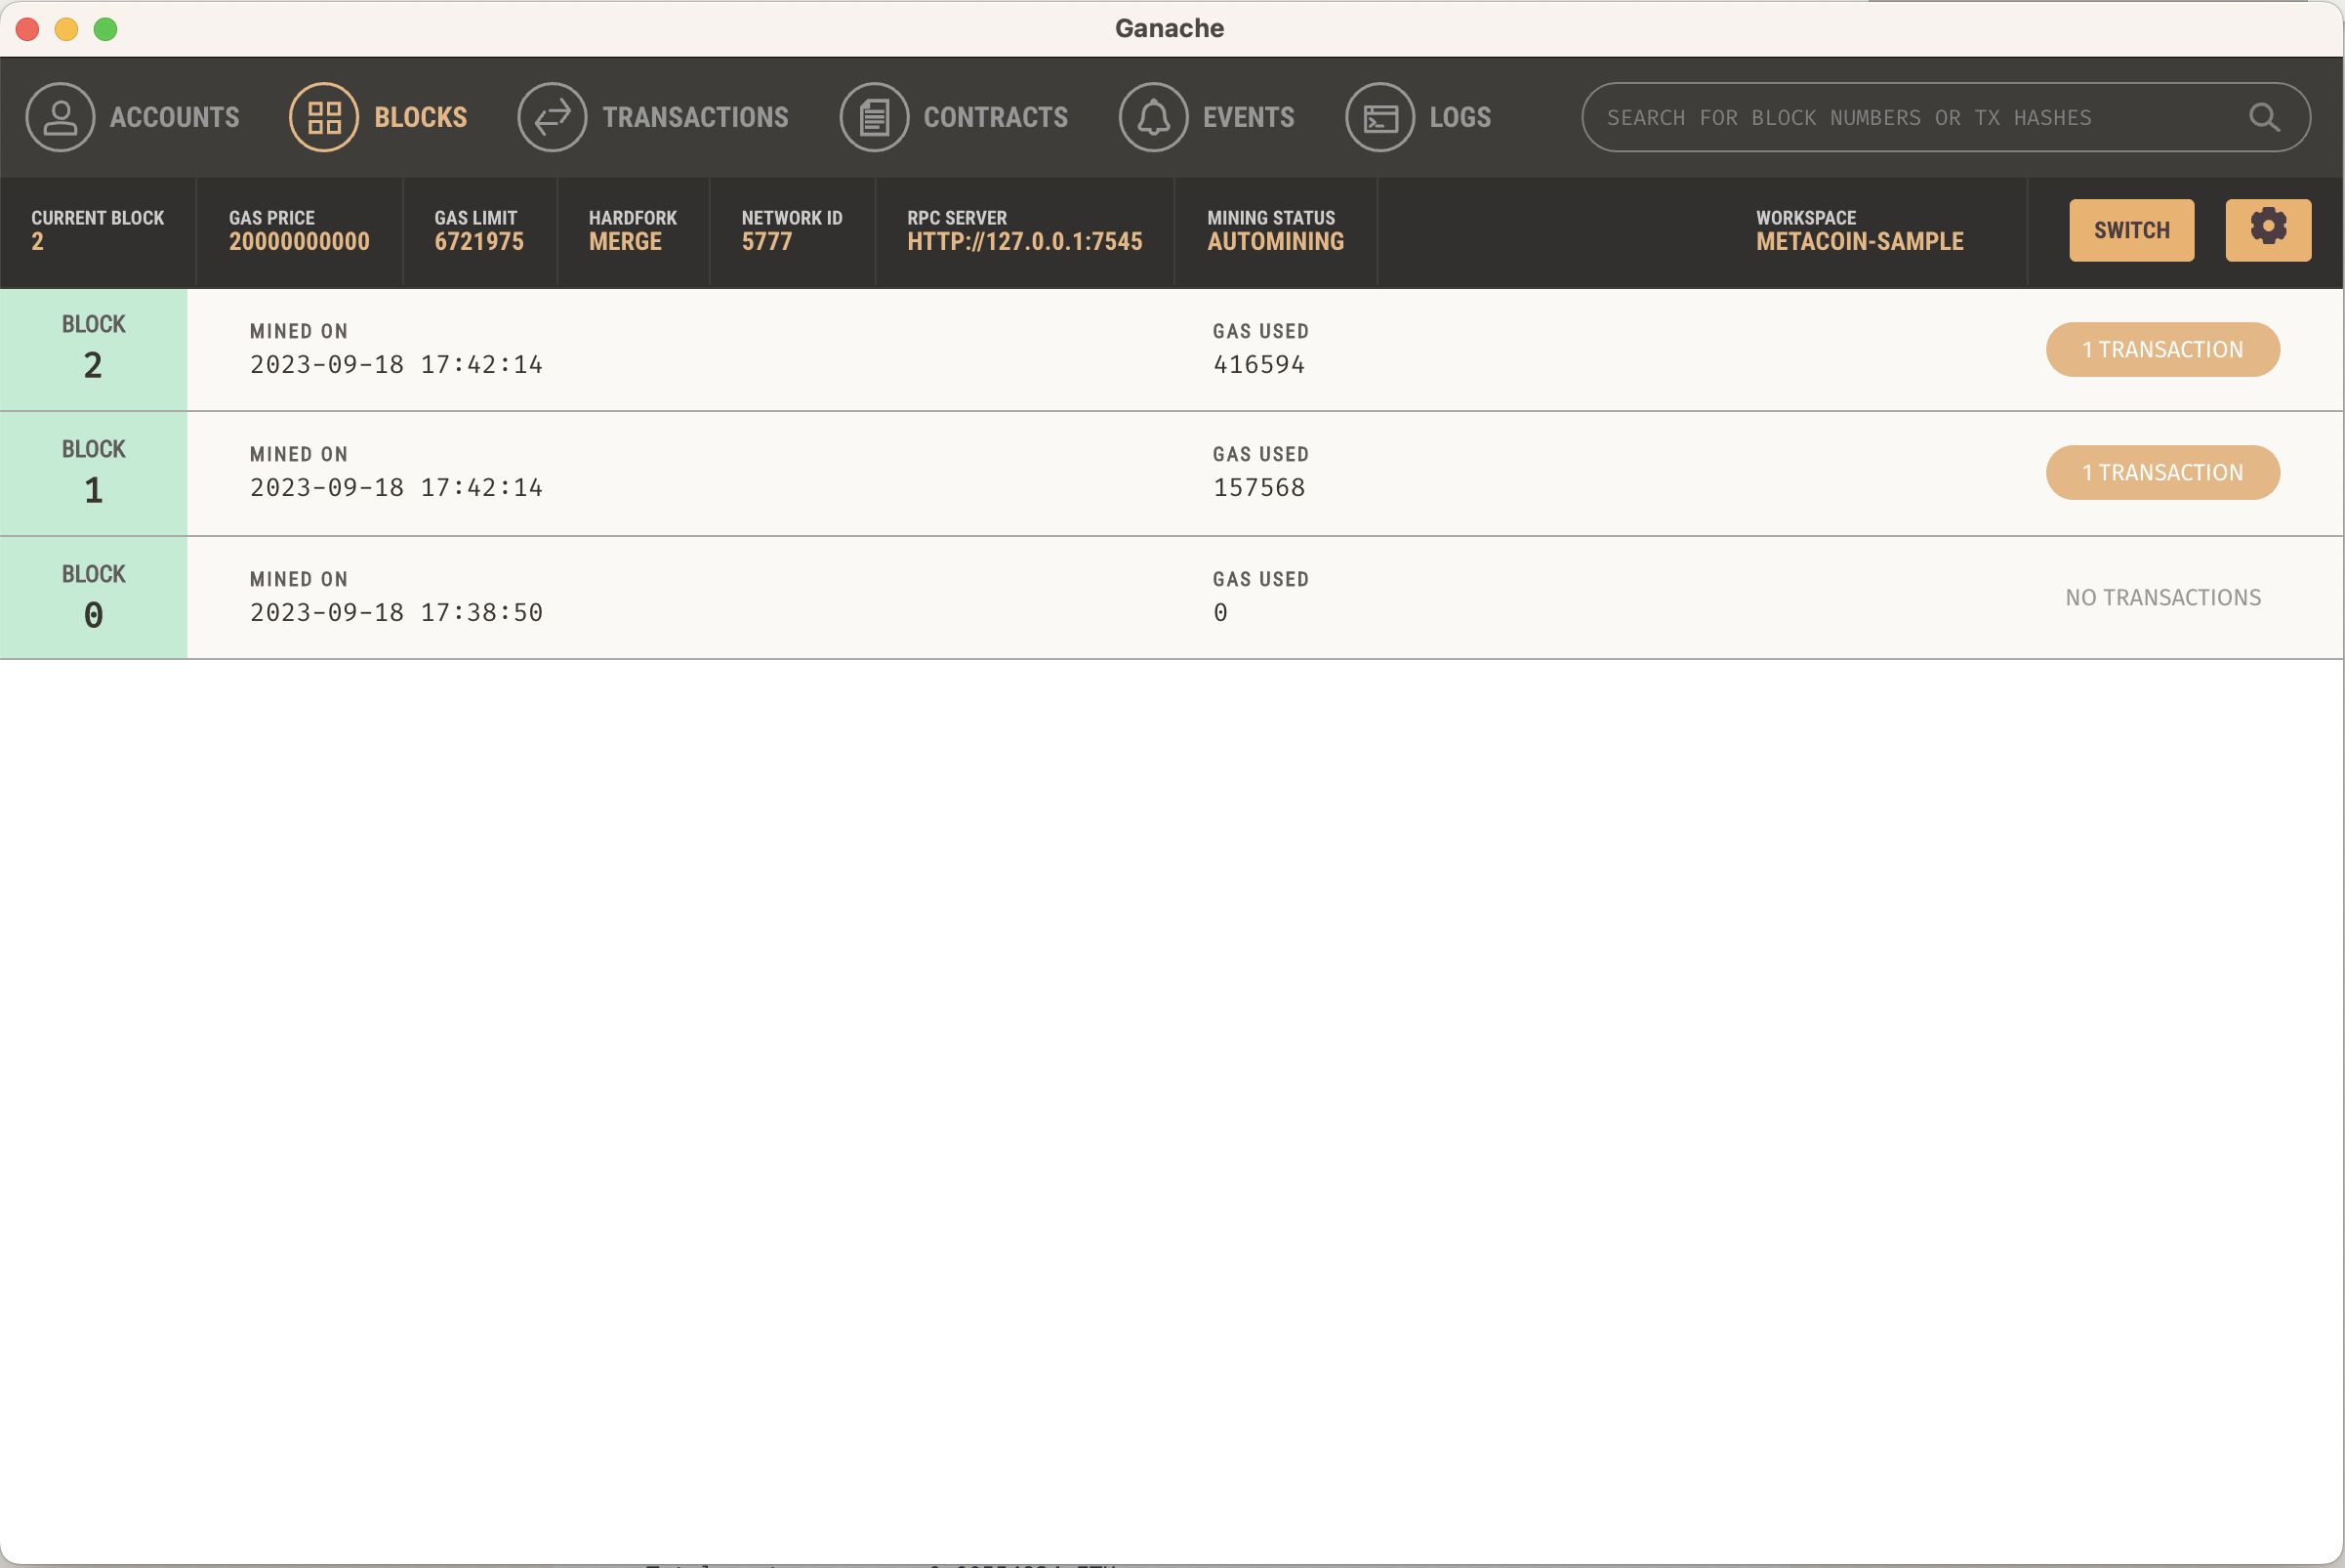Switch to the Transactions tab label

(695, 117)
